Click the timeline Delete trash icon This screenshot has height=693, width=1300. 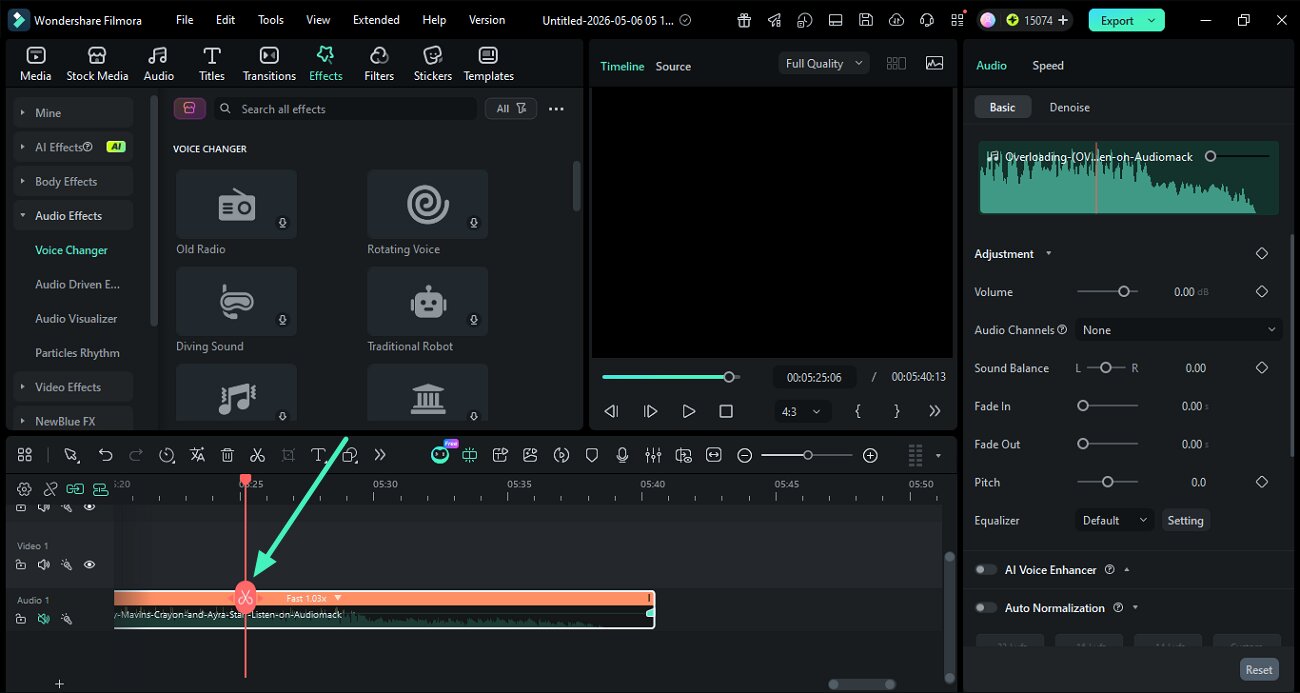point(227,455)
